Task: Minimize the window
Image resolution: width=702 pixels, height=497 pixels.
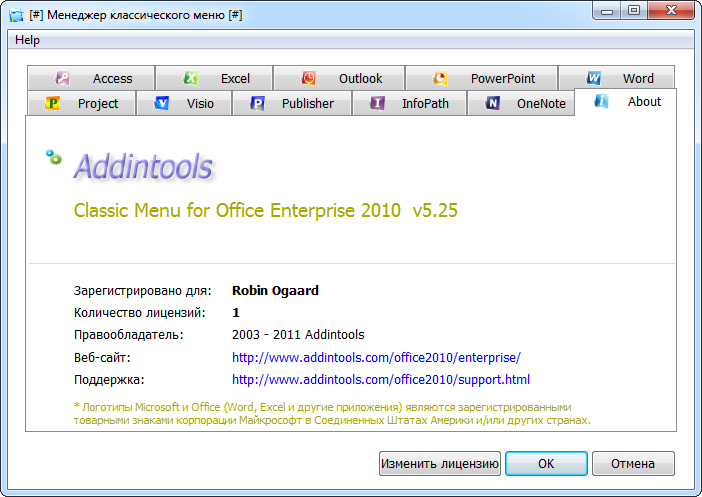Action: pos(607,11)
